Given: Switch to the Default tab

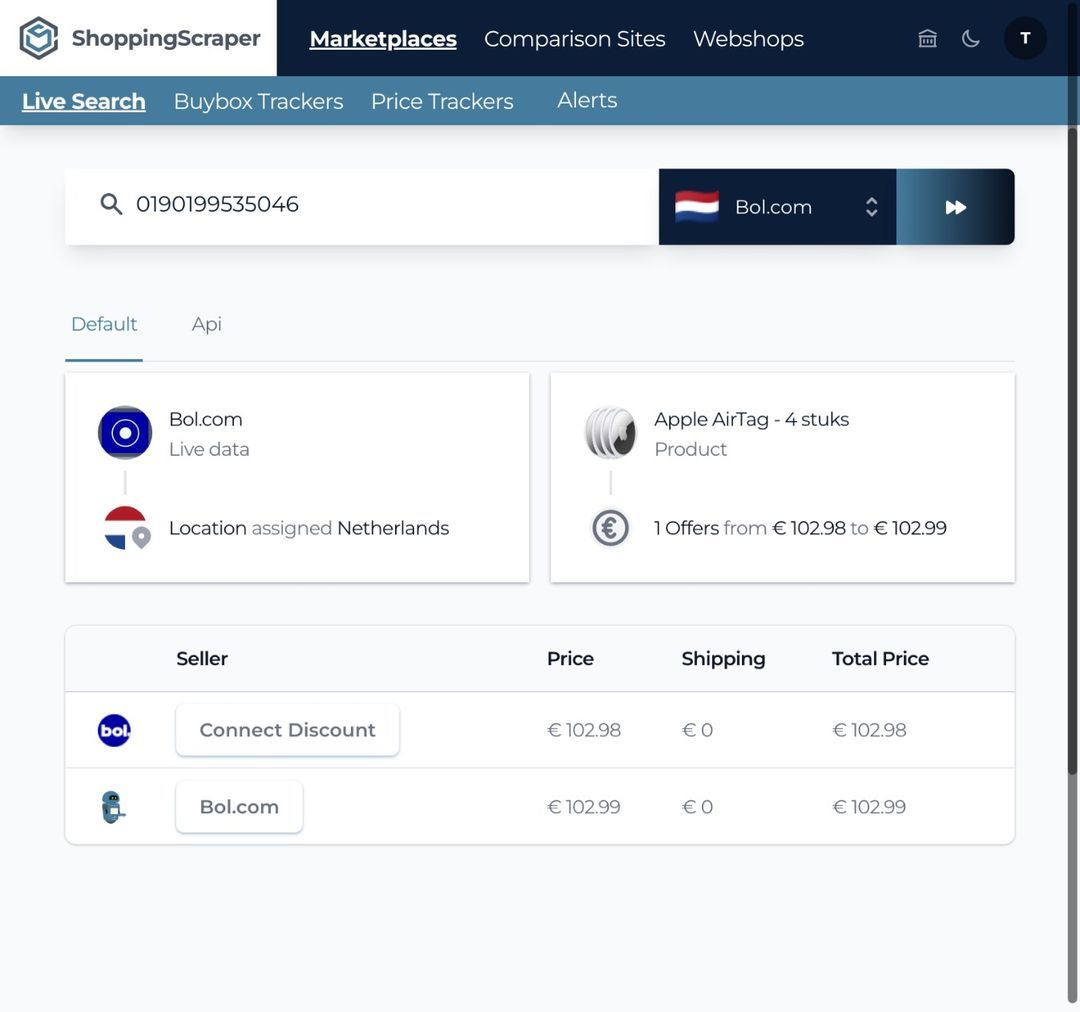Looking at the screenshot, I should [104, 324].
